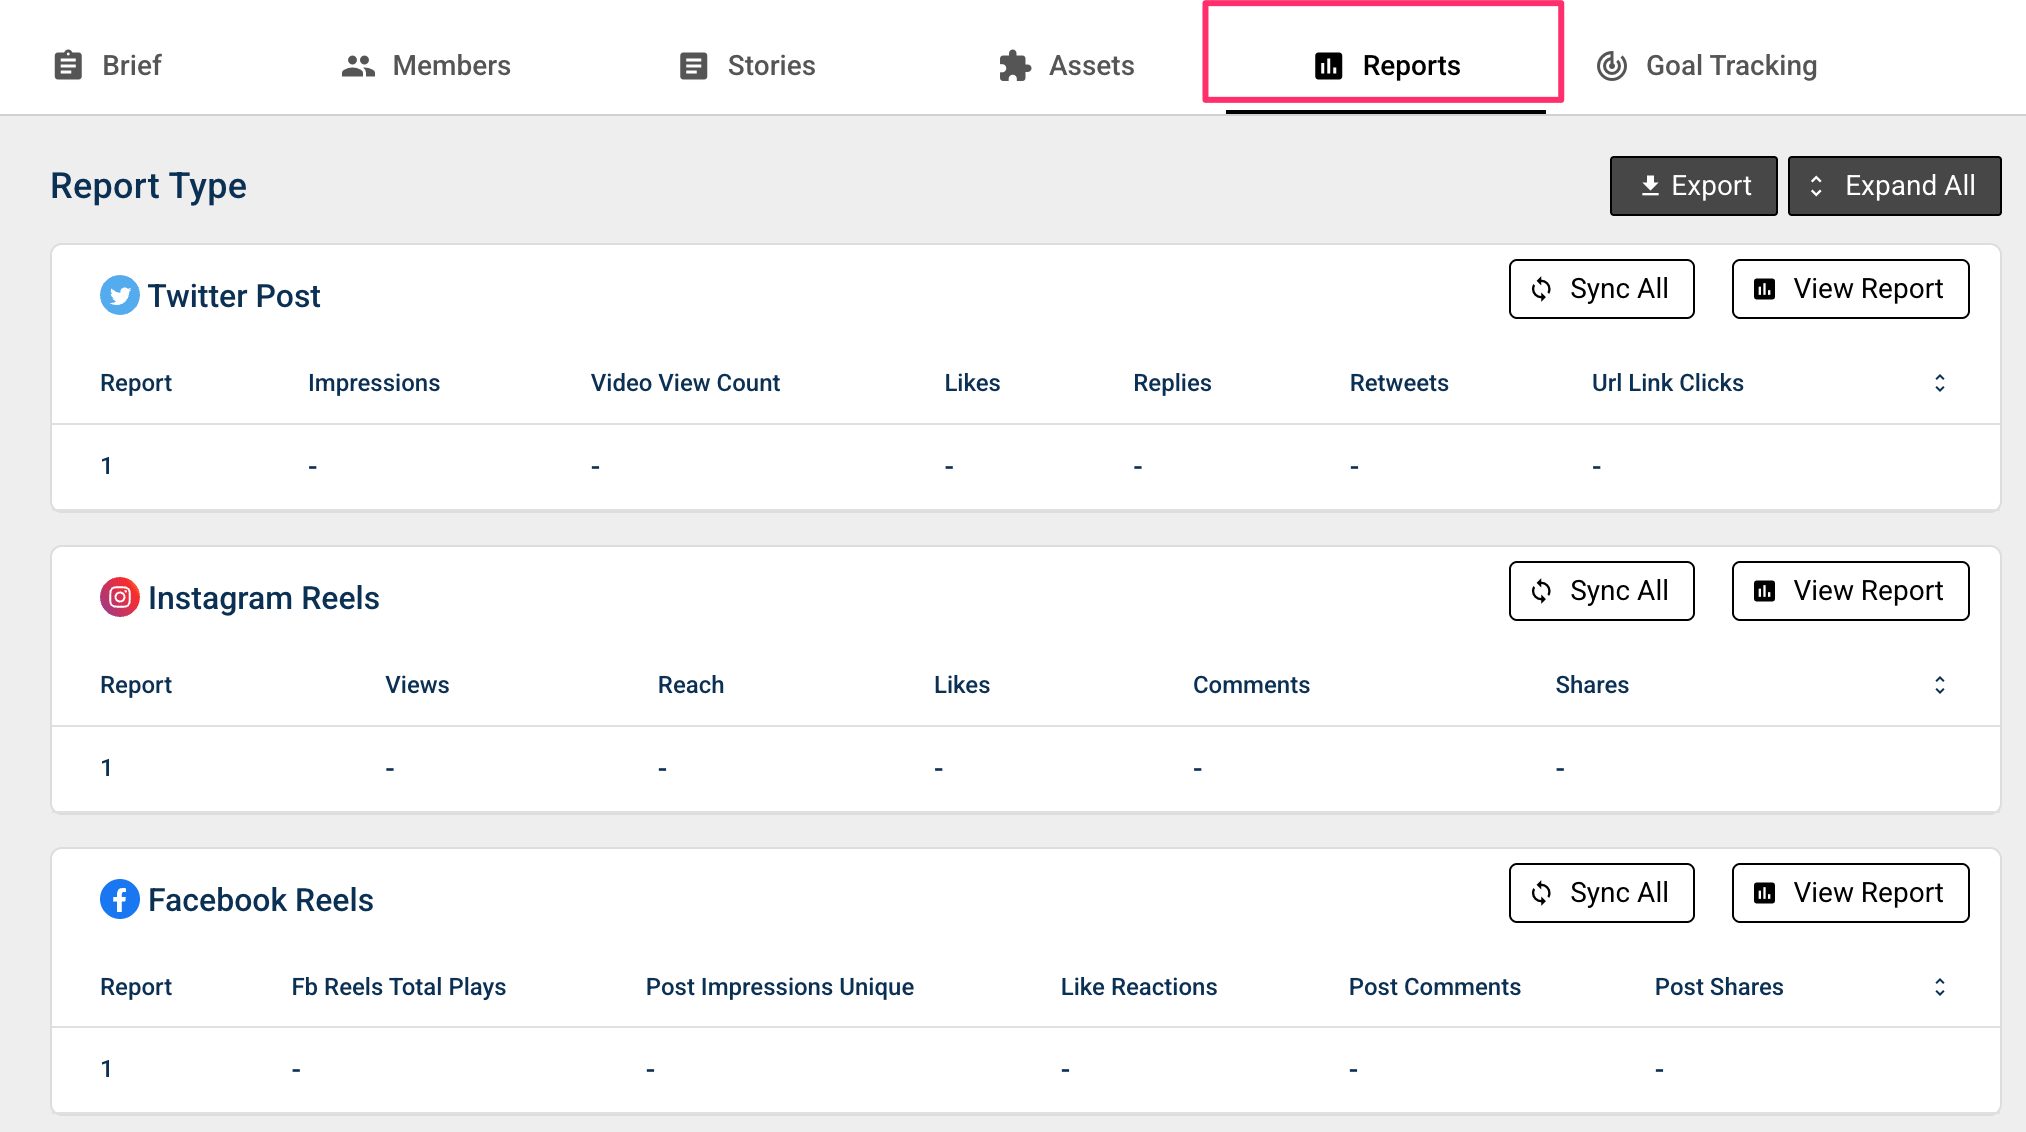2026x1132 pixels.
Task: Click the Expand All button
Action: [1894, 186]
